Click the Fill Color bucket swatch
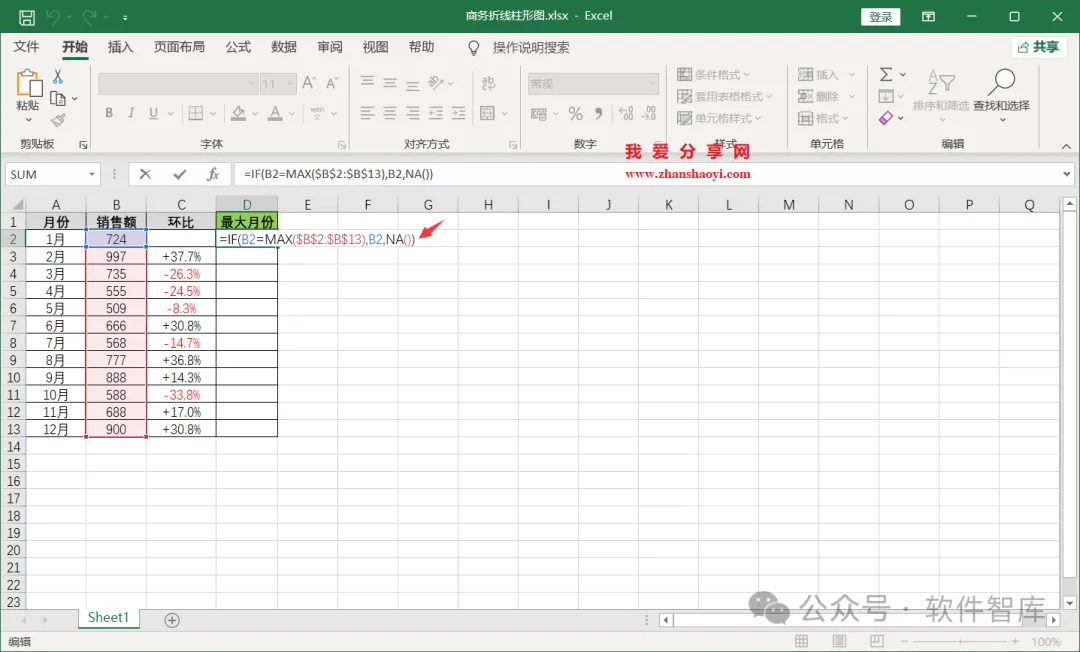 pyautogui.click(x=238, y=113)
